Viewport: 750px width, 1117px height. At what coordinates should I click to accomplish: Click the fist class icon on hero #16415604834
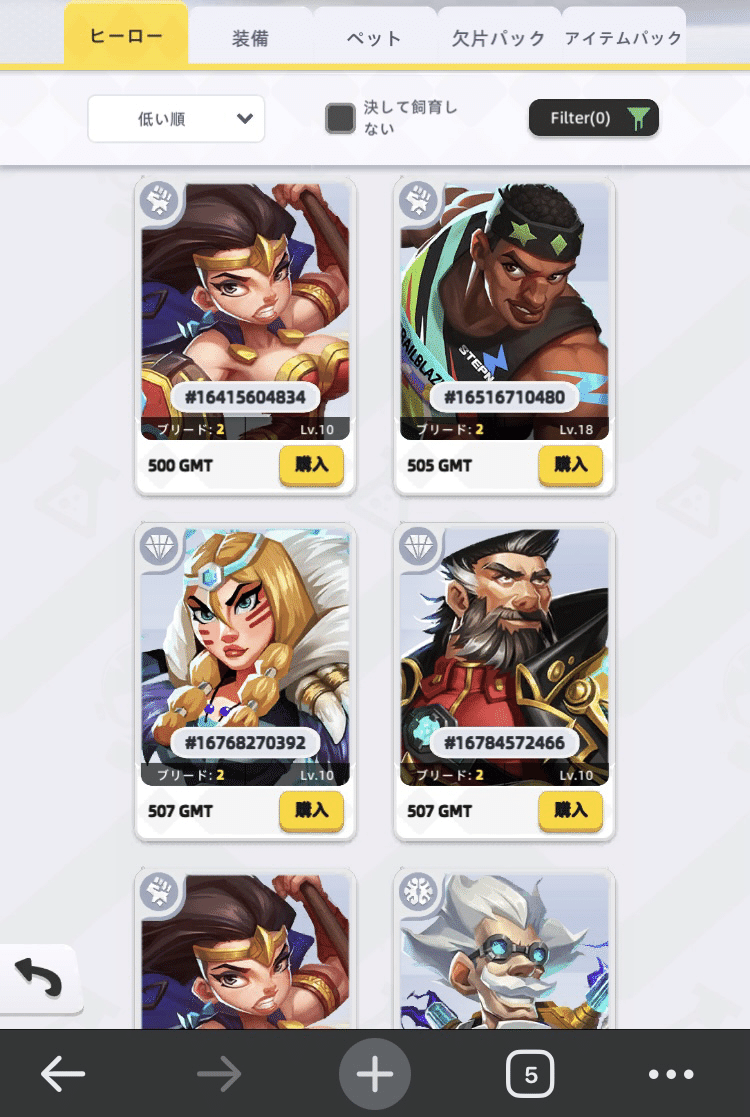(159, 201)
